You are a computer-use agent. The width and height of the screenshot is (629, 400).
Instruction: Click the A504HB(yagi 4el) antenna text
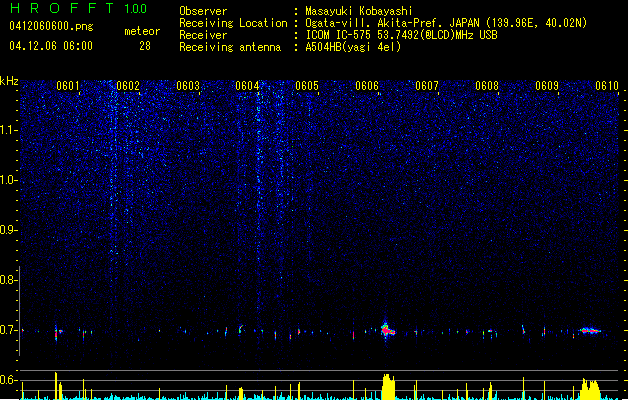click(353, 47)
